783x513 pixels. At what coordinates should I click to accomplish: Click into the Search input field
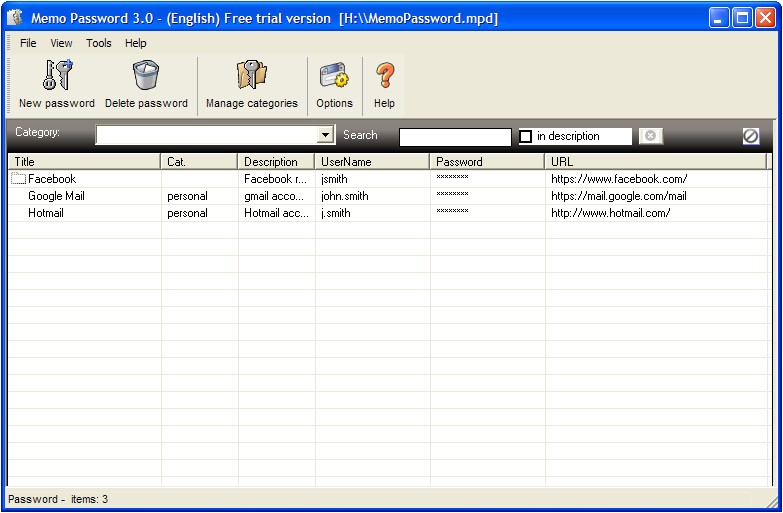coord(455,137)
